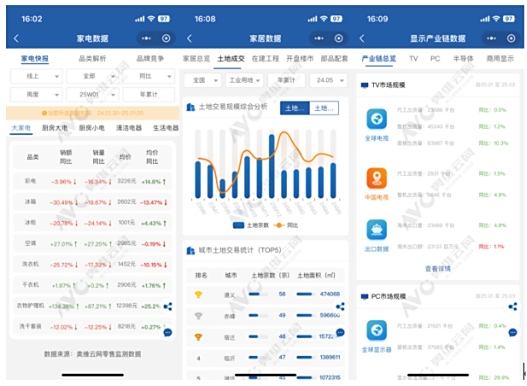This screenshot has height=386, width=527.
Task: Select the 空调 row in category table
Action: (x=93, y=244)
